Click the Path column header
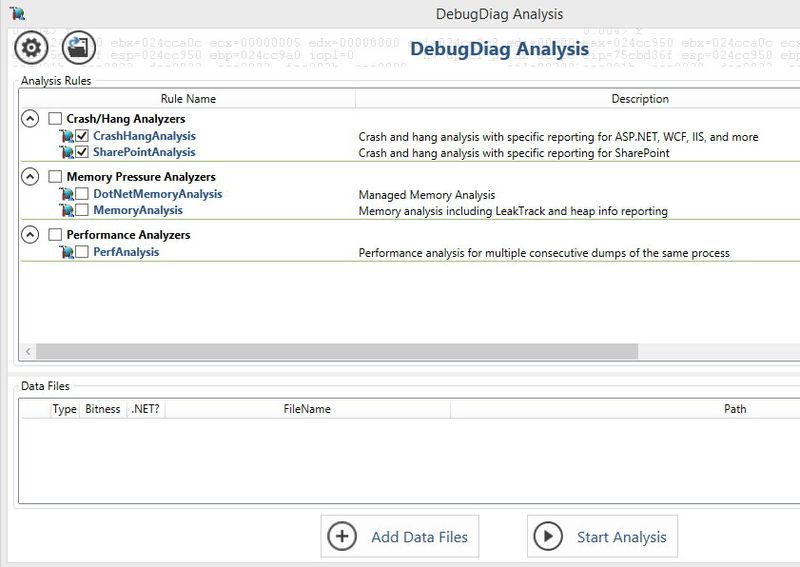This screenshot has width=800, height=567. 735,409
